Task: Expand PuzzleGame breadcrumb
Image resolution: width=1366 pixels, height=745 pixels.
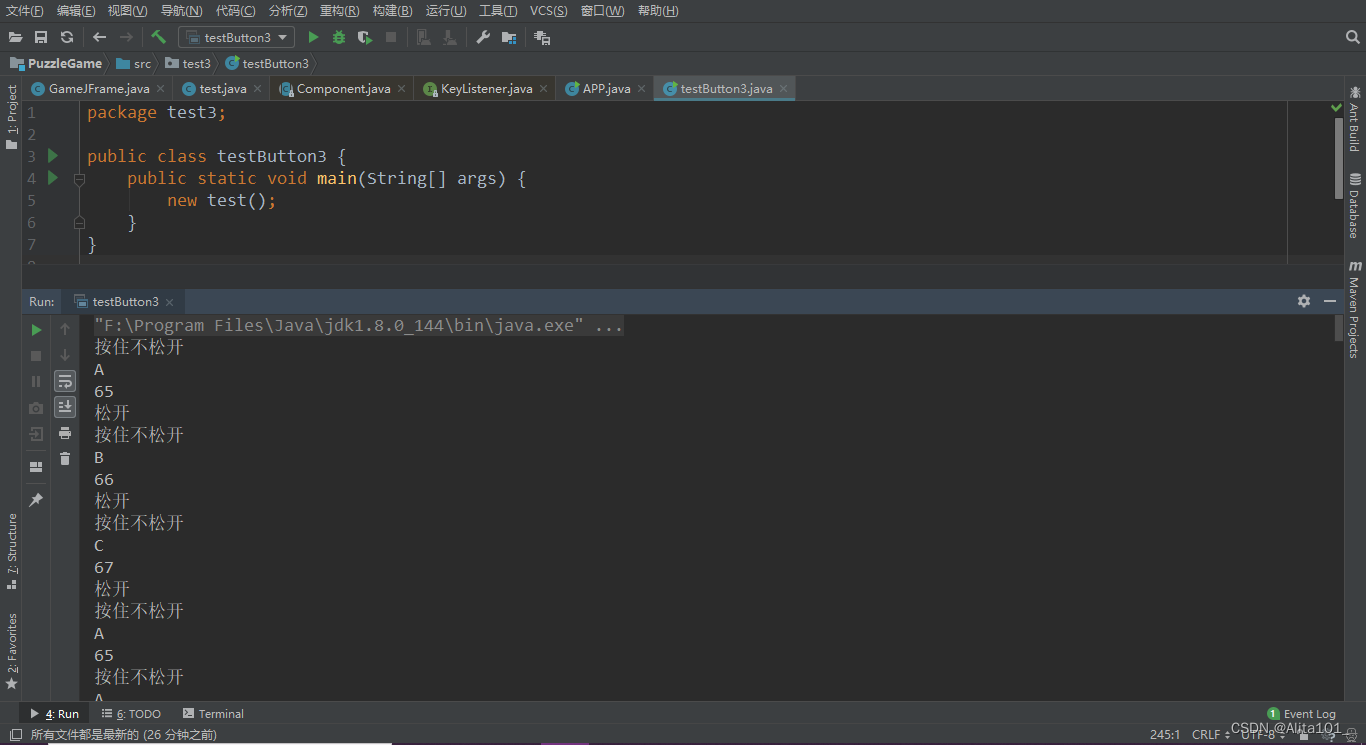Action: tap(56, 63)
